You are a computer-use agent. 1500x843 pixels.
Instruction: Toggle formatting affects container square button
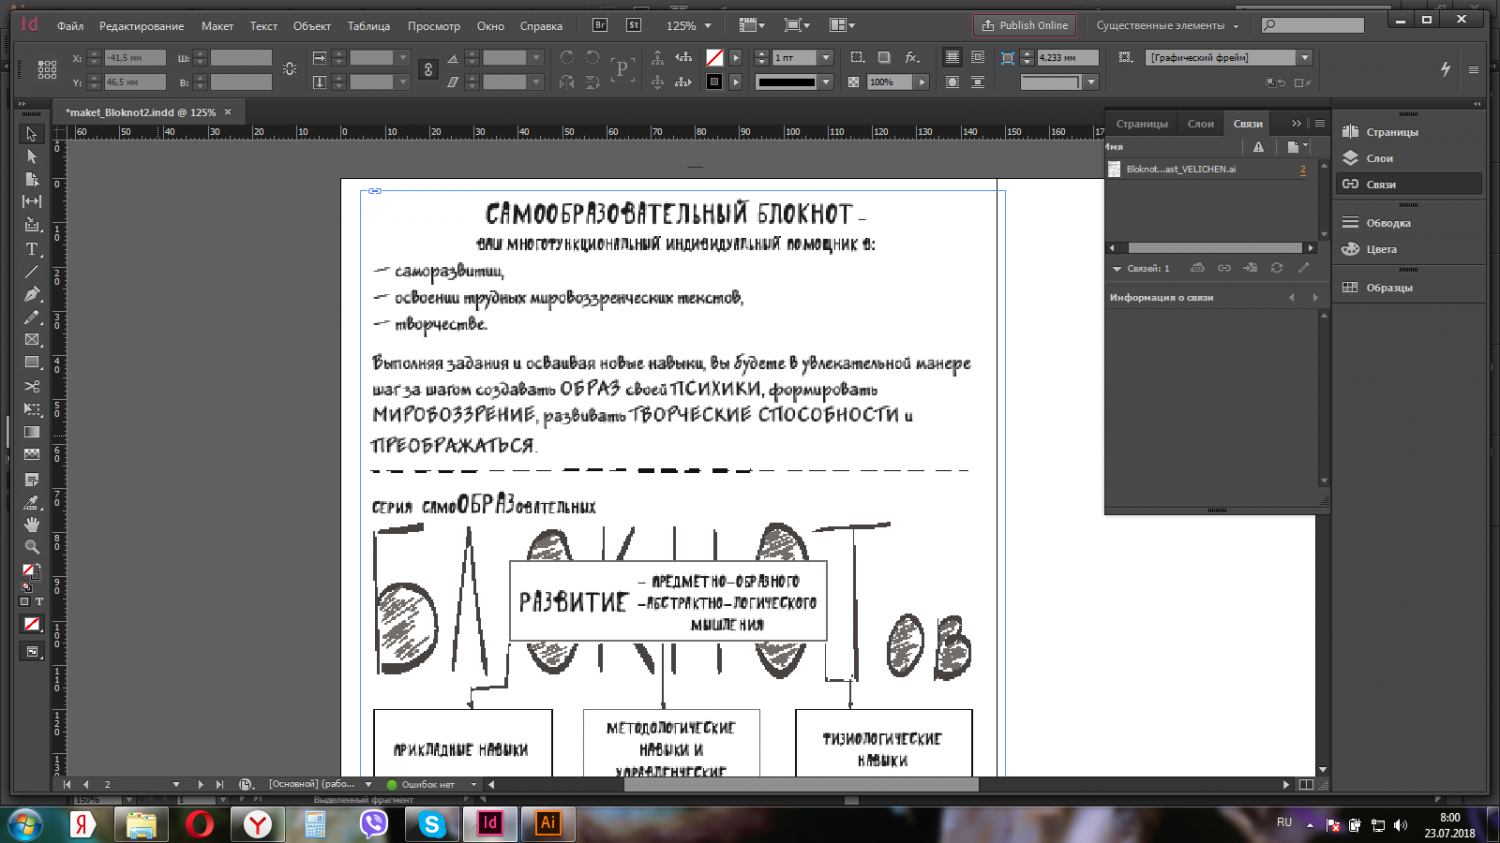(x=25, y=602)
